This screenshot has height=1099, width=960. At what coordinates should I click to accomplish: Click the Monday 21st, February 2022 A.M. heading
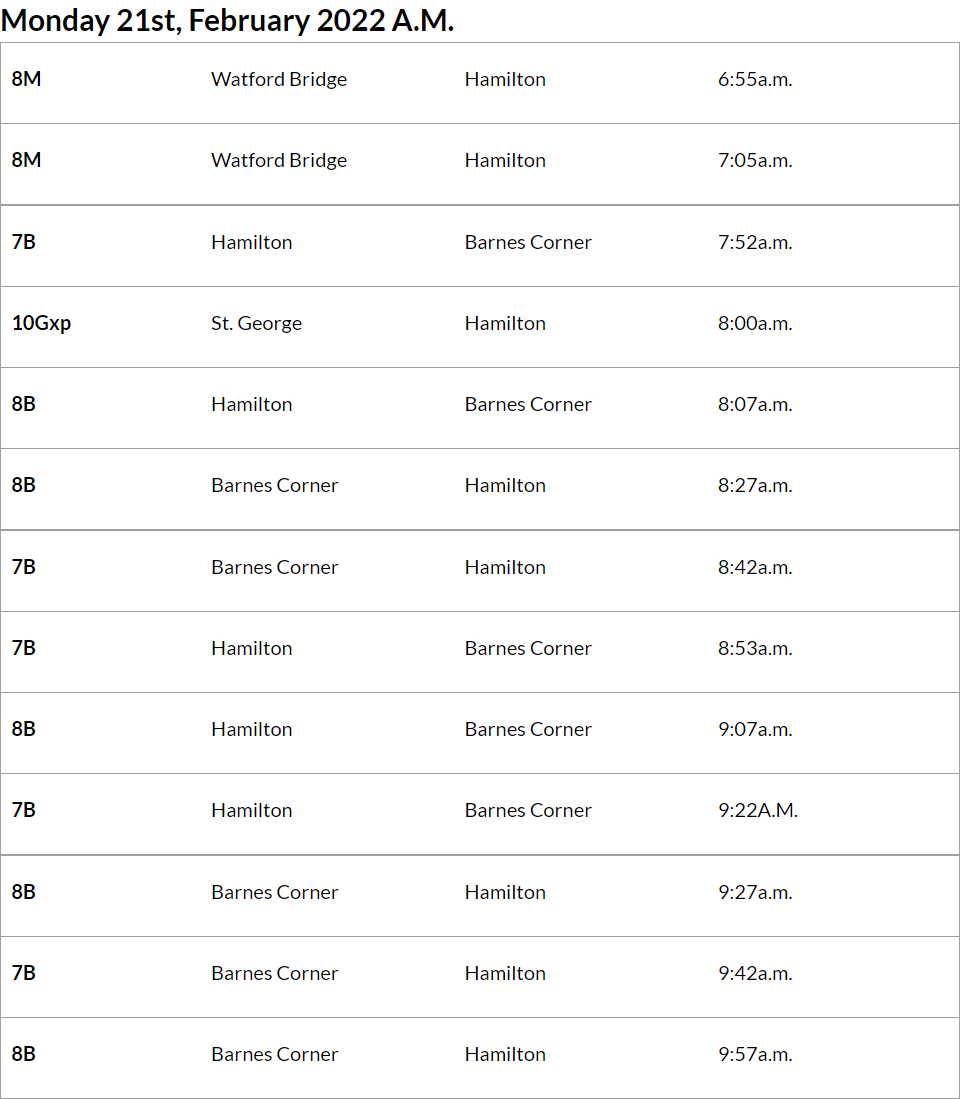[x=228, y=21]
